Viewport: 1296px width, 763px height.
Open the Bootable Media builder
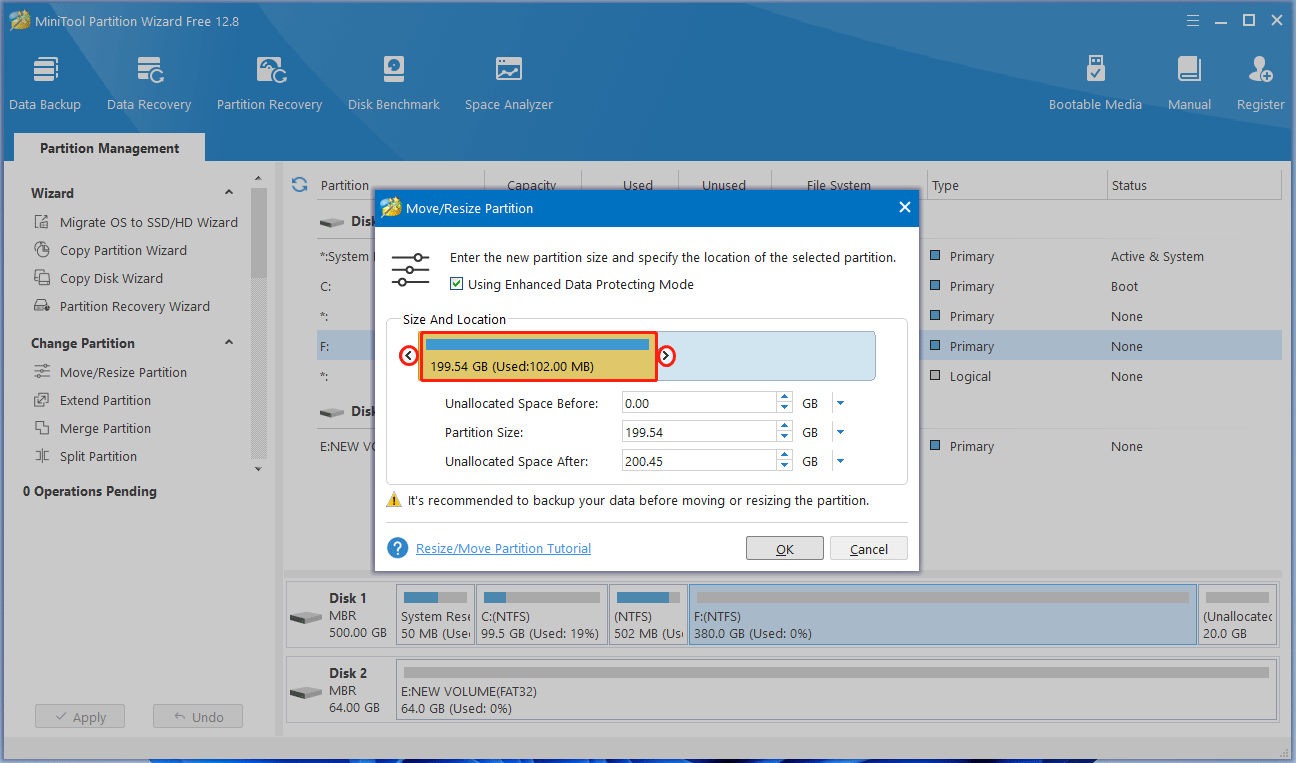1095,82
